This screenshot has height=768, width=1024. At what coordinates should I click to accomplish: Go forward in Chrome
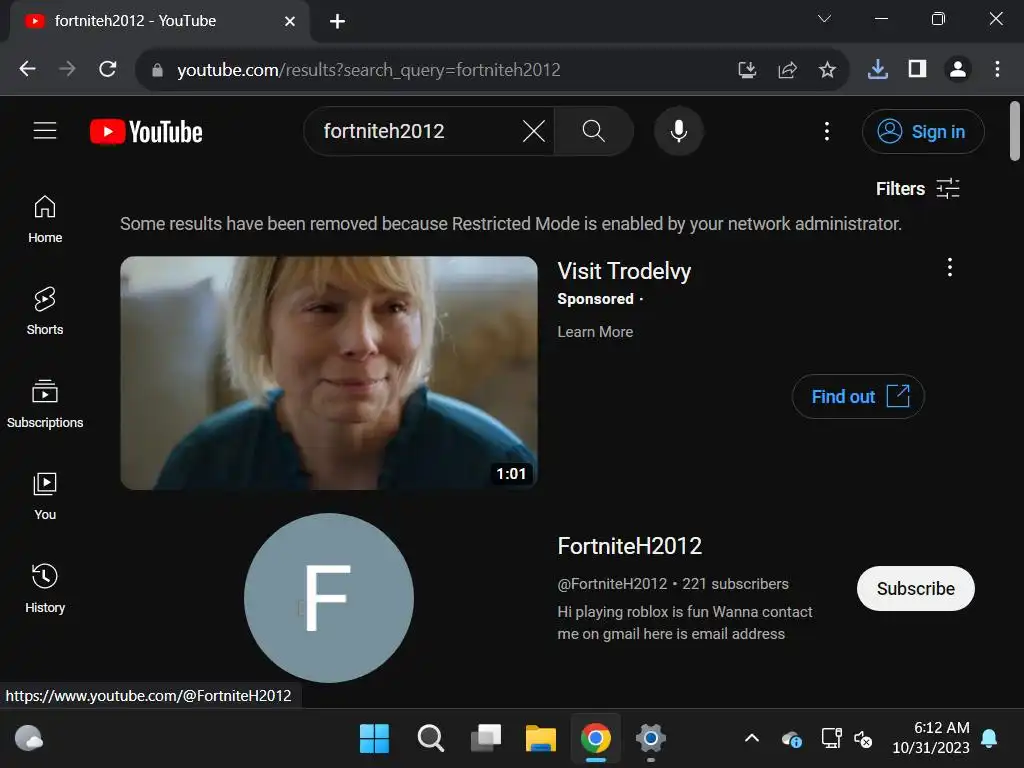67,69
